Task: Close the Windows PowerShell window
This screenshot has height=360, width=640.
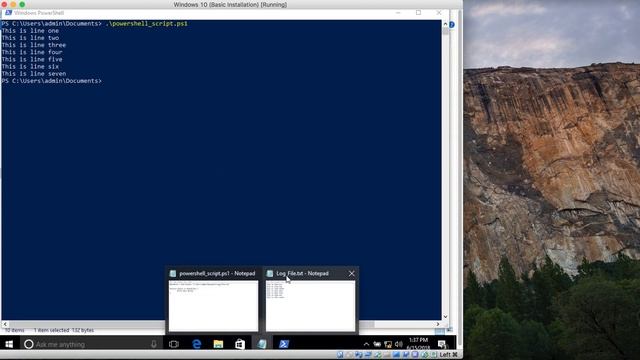Action: (x=439, y=13)
